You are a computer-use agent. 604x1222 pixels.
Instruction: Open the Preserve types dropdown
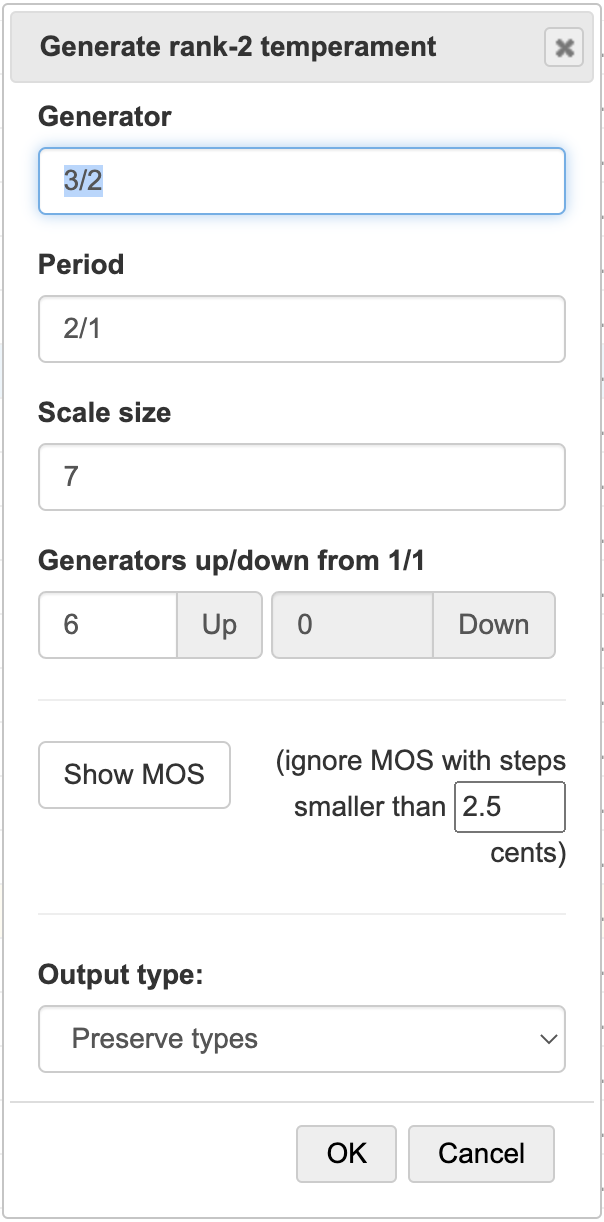pos(301,1039)
